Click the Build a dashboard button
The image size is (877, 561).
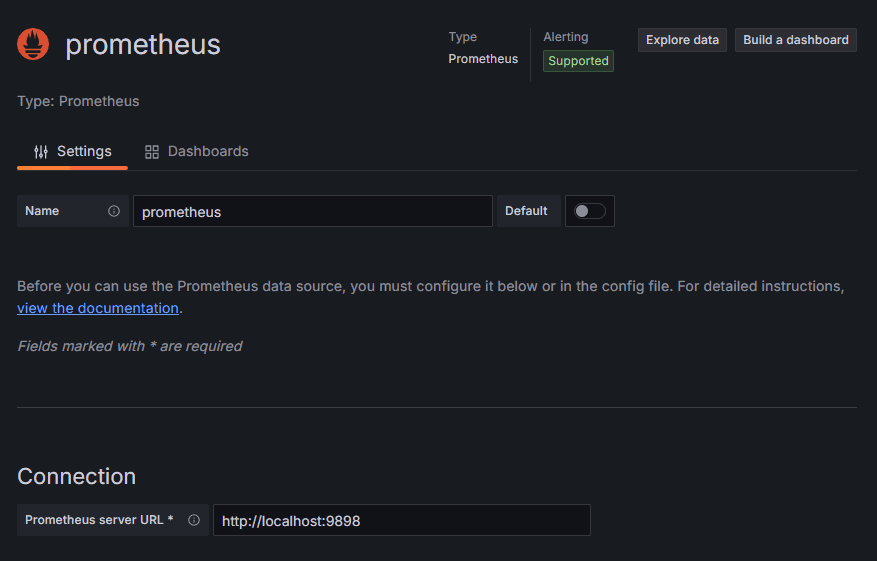tap(796, 40)
